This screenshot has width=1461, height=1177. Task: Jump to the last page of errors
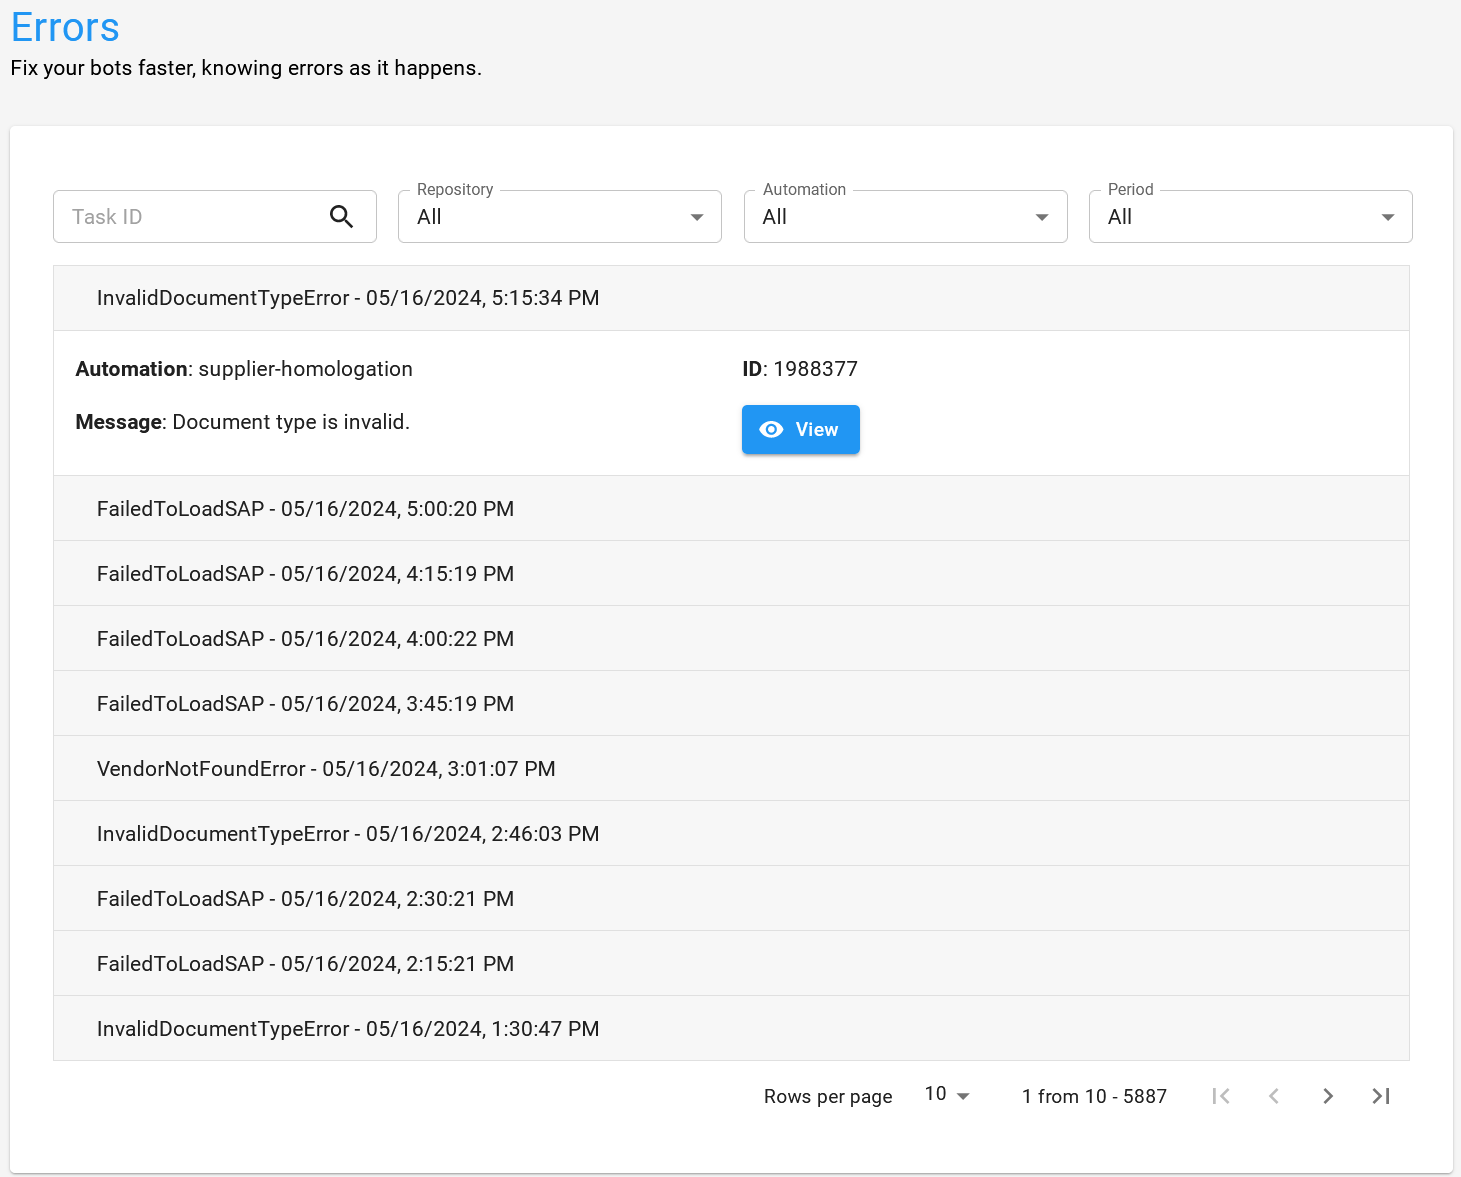(1381, 1096)
